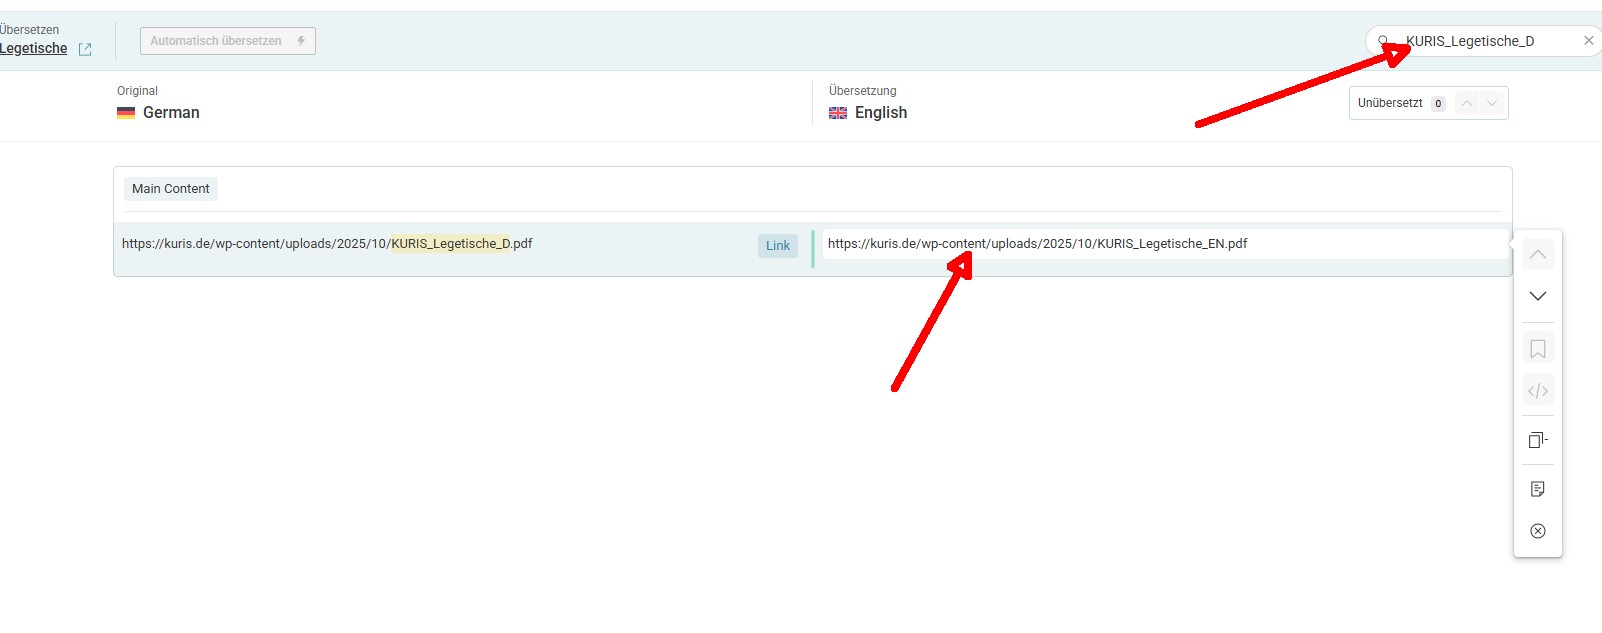Click the German original language label
The height and width of the screenshot is (633, 1602).
(x=171, y=113)
